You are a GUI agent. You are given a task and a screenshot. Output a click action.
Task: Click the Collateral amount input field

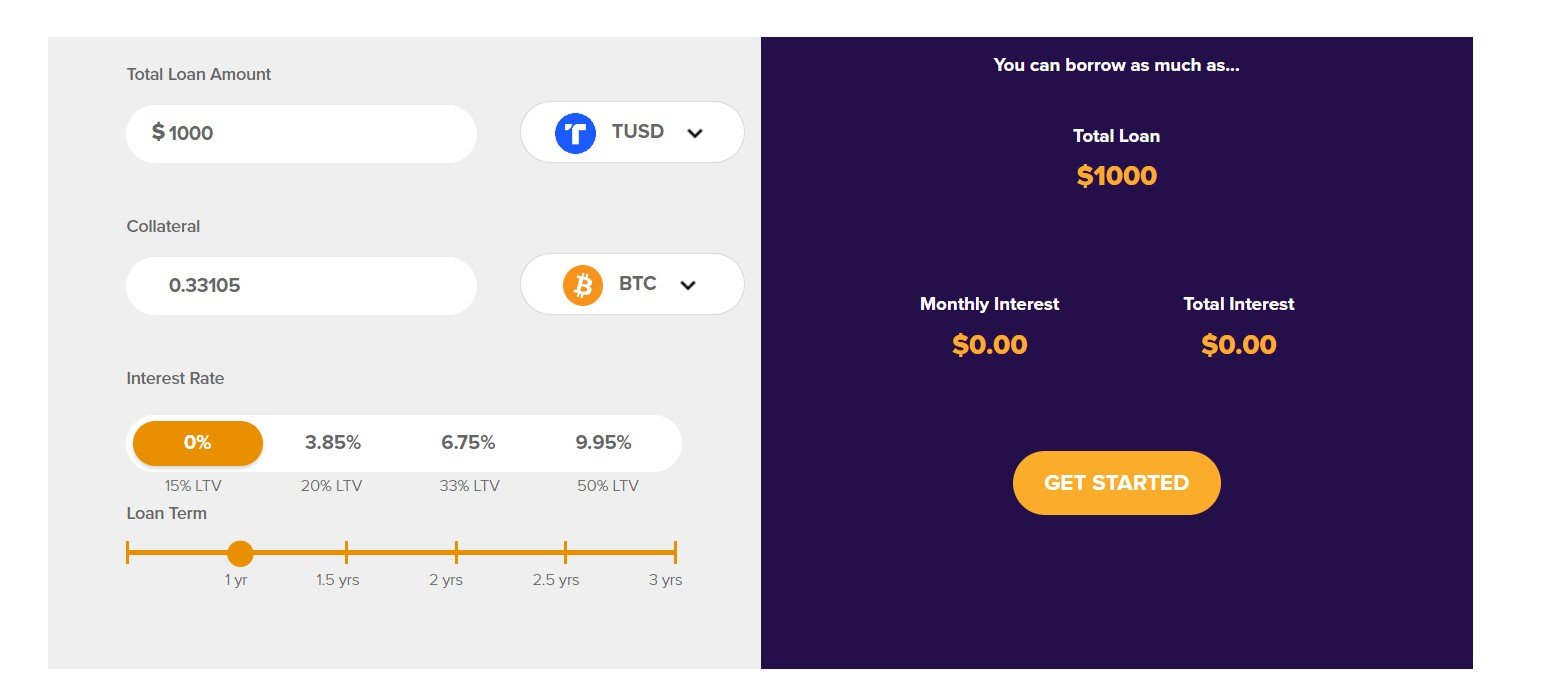coord(301,286)
